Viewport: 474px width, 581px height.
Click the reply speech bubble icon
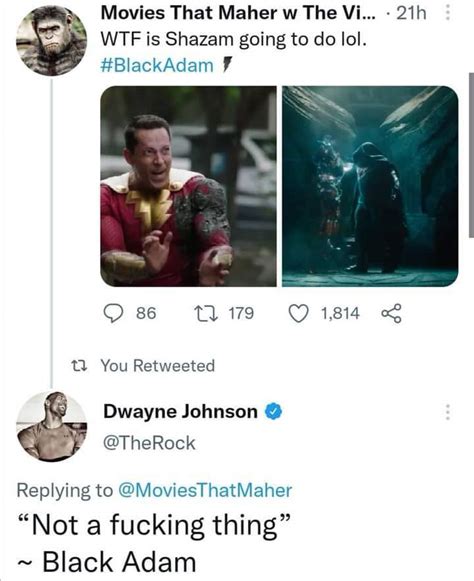pyautogui.click(x=113, y=313)
